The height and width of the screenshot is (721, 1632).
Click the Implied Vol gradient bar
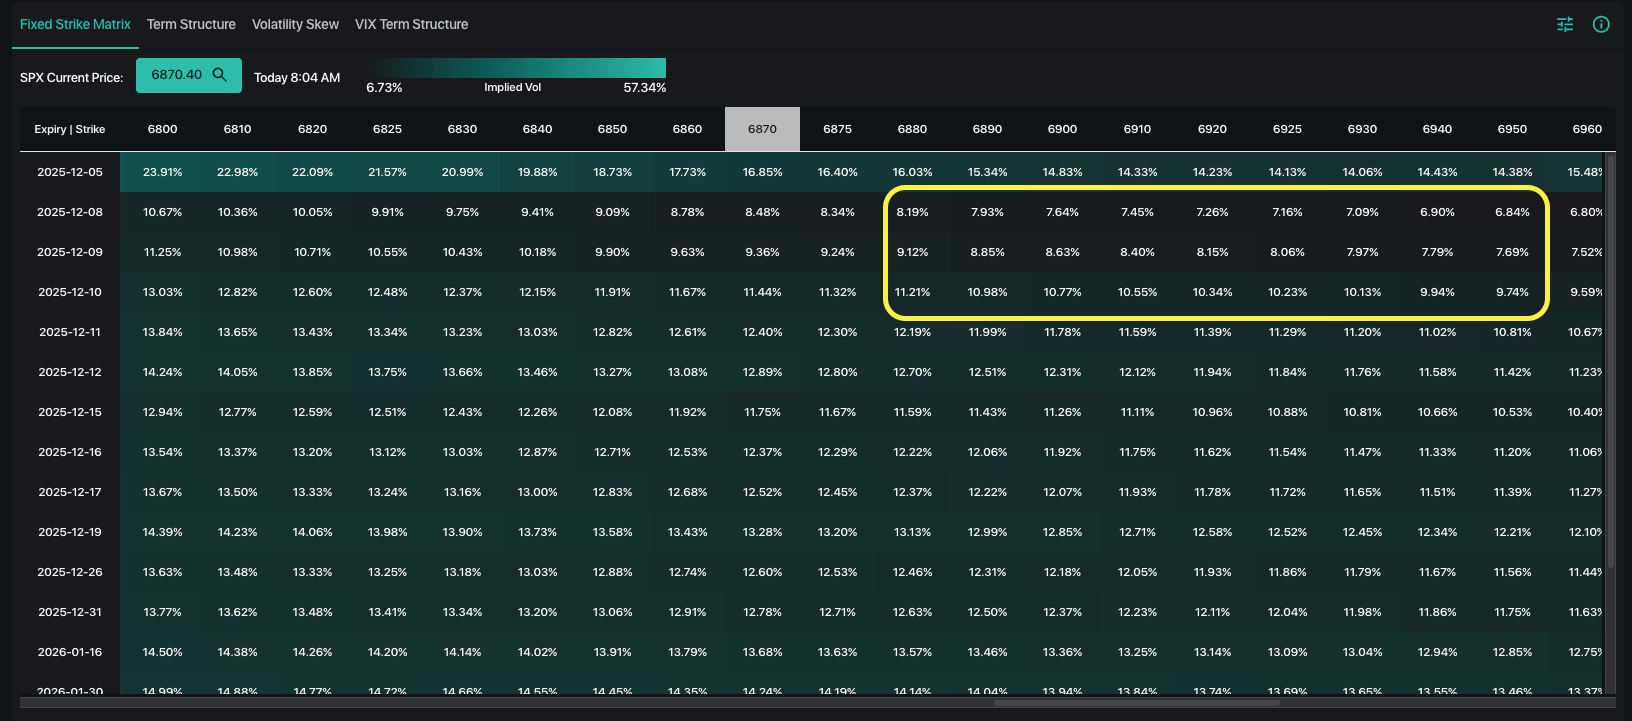515,68
